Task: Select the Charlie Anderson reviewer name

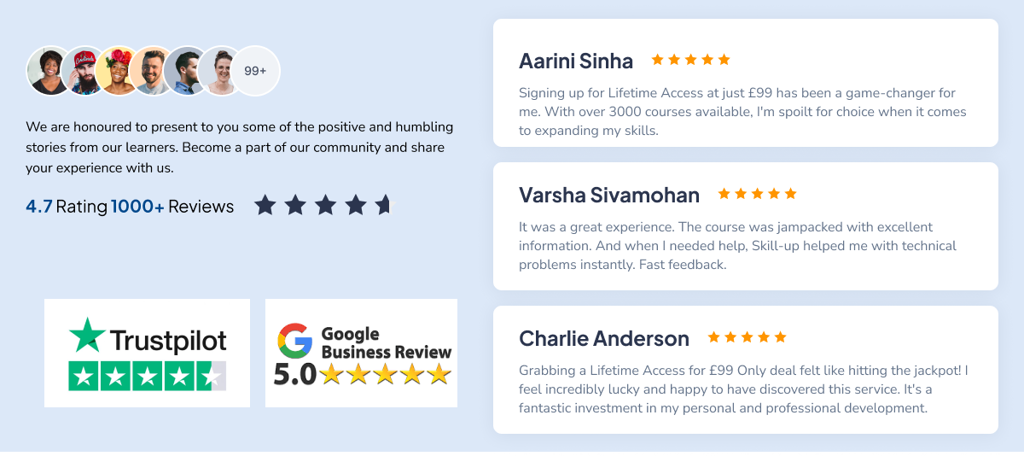Action: pos(604,338)
